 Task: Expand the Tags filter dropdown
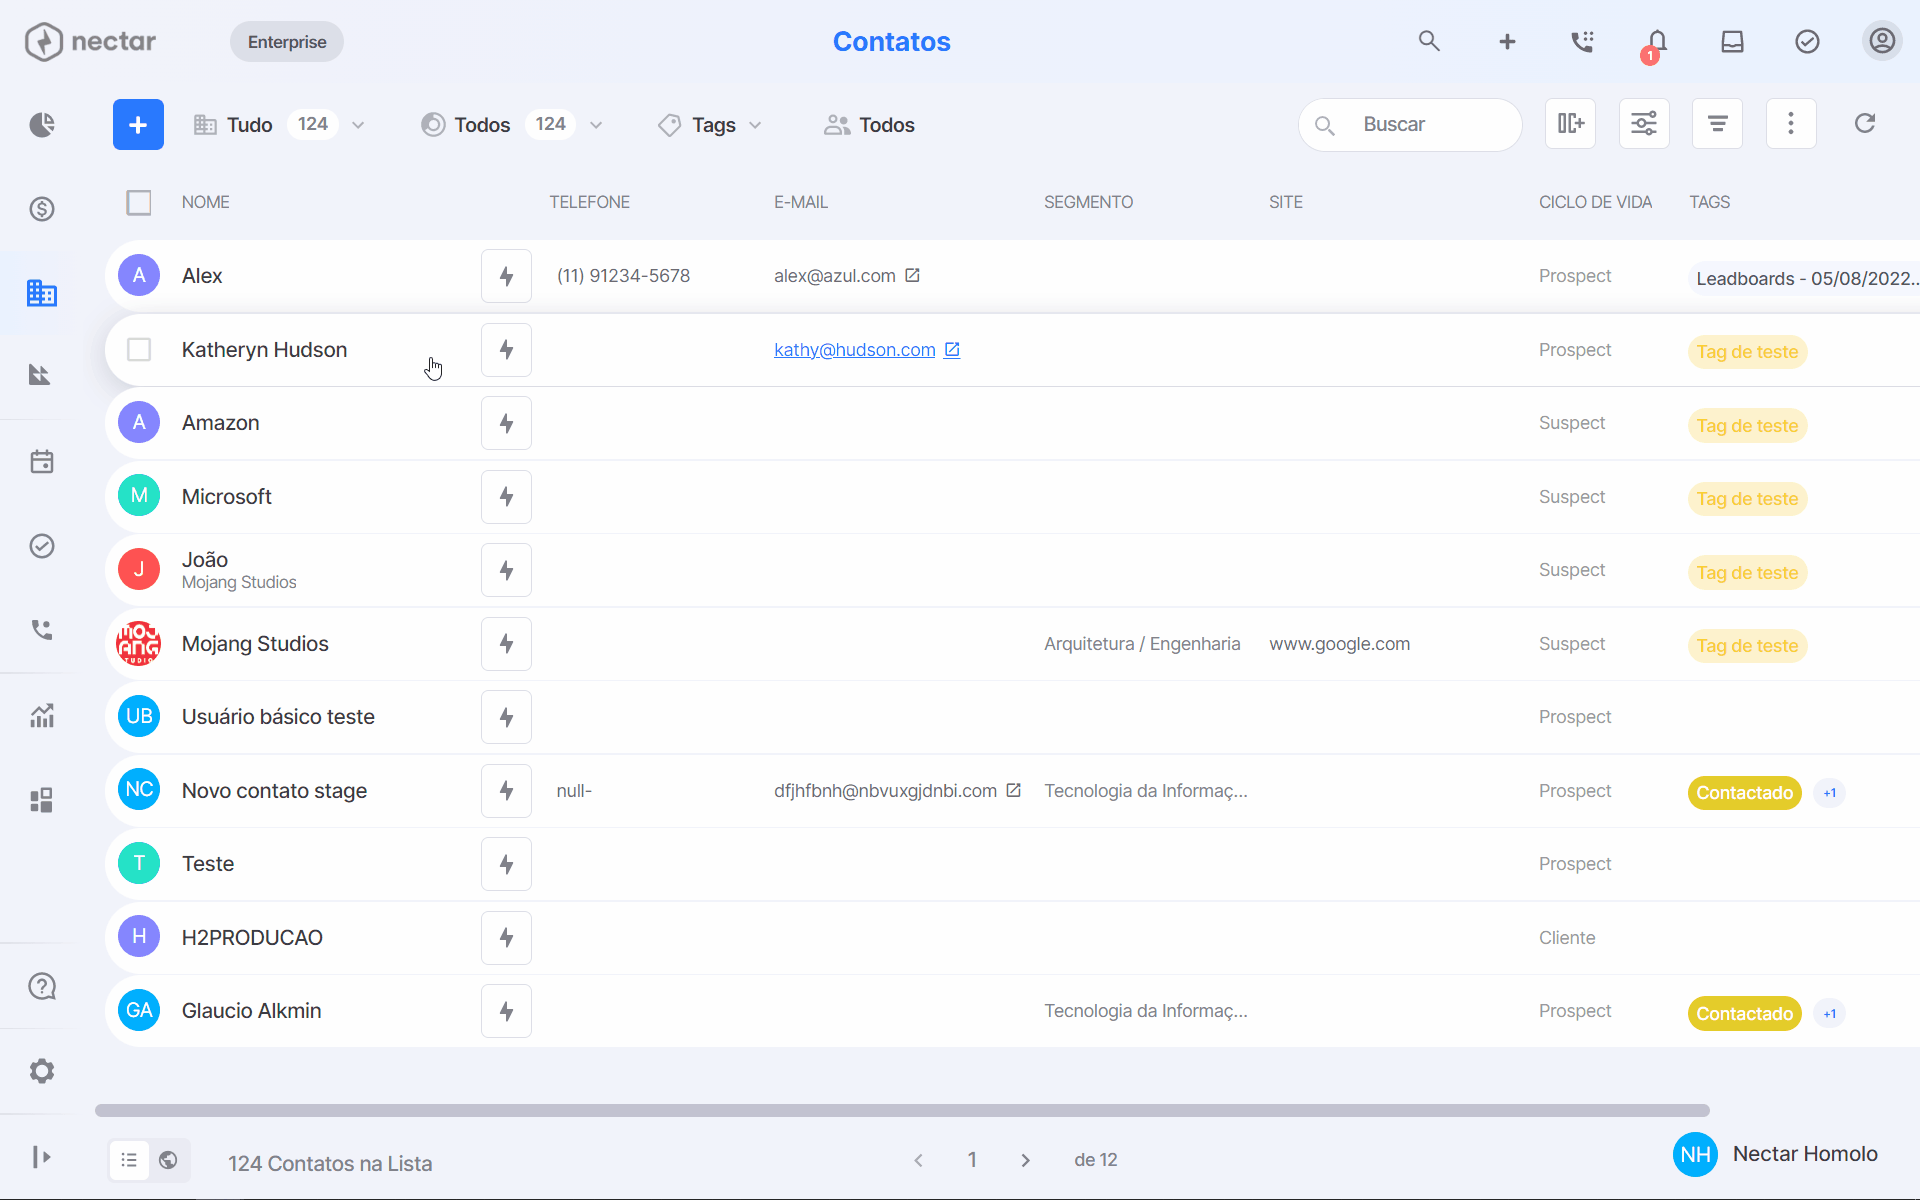point(710,124)
